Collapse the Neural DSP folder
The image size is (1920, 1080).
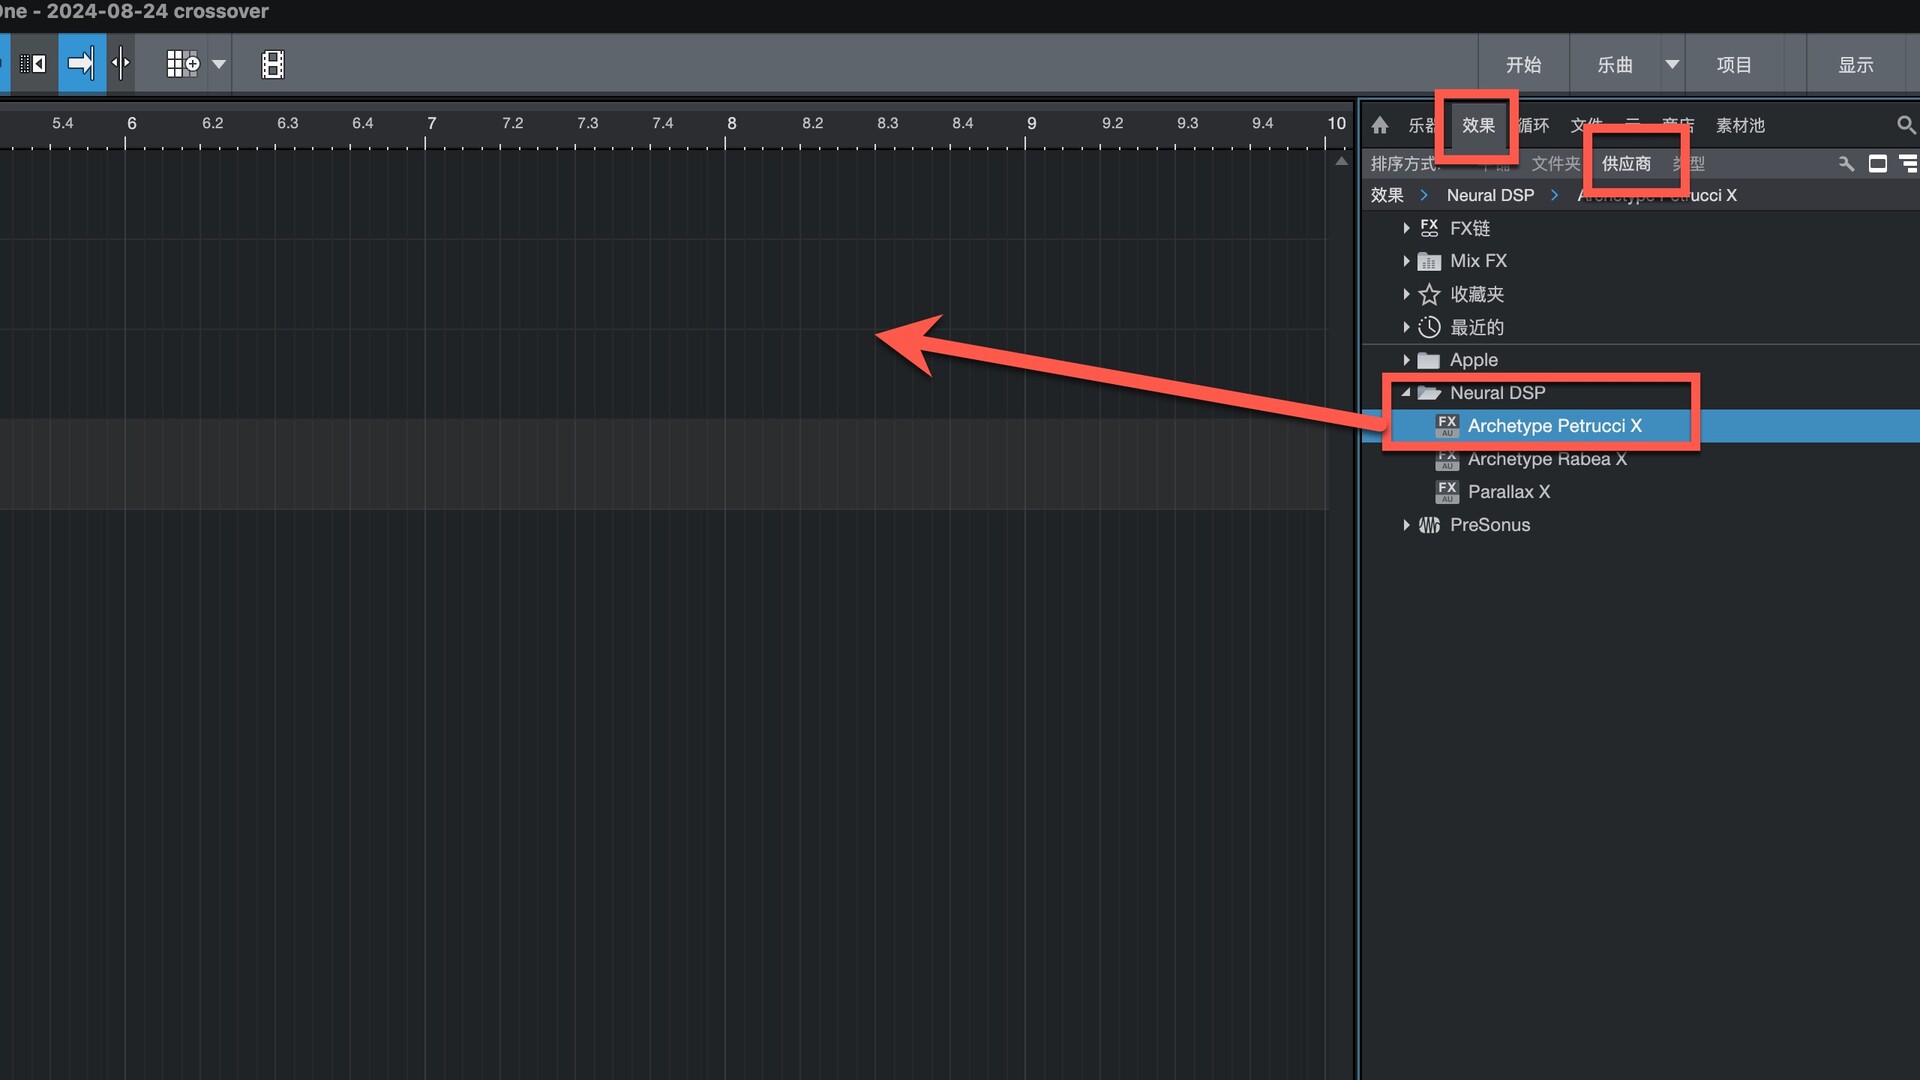[1406, 392]
